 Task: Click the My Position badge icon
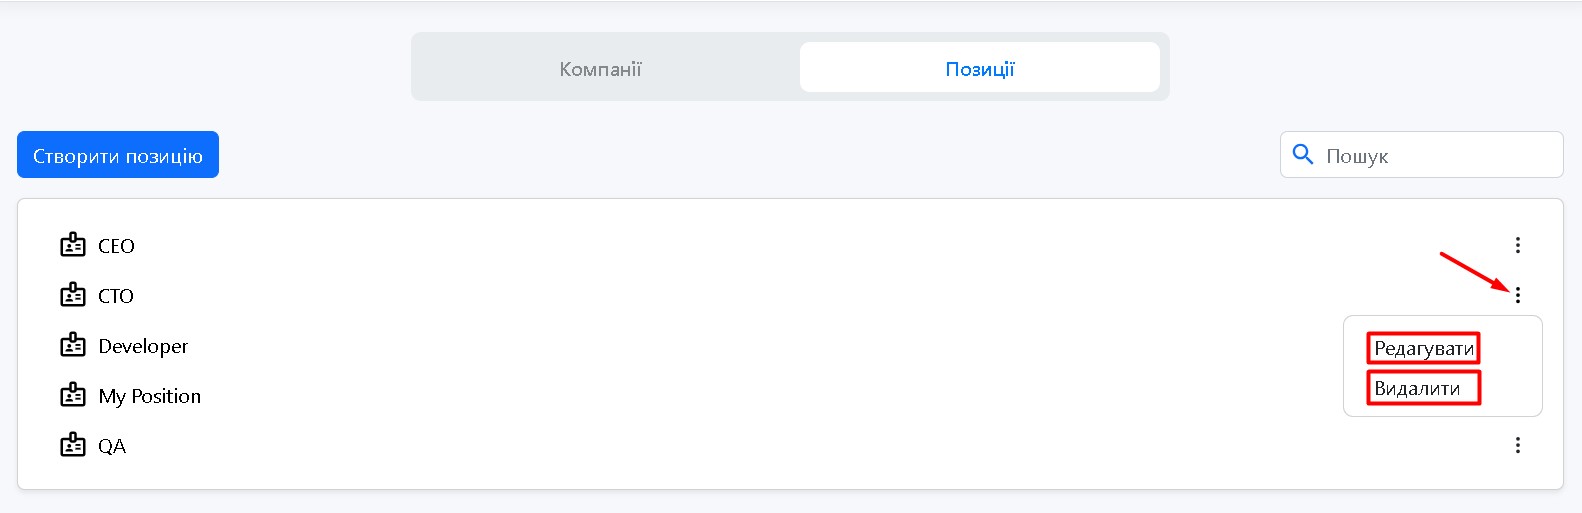(73, 395)
